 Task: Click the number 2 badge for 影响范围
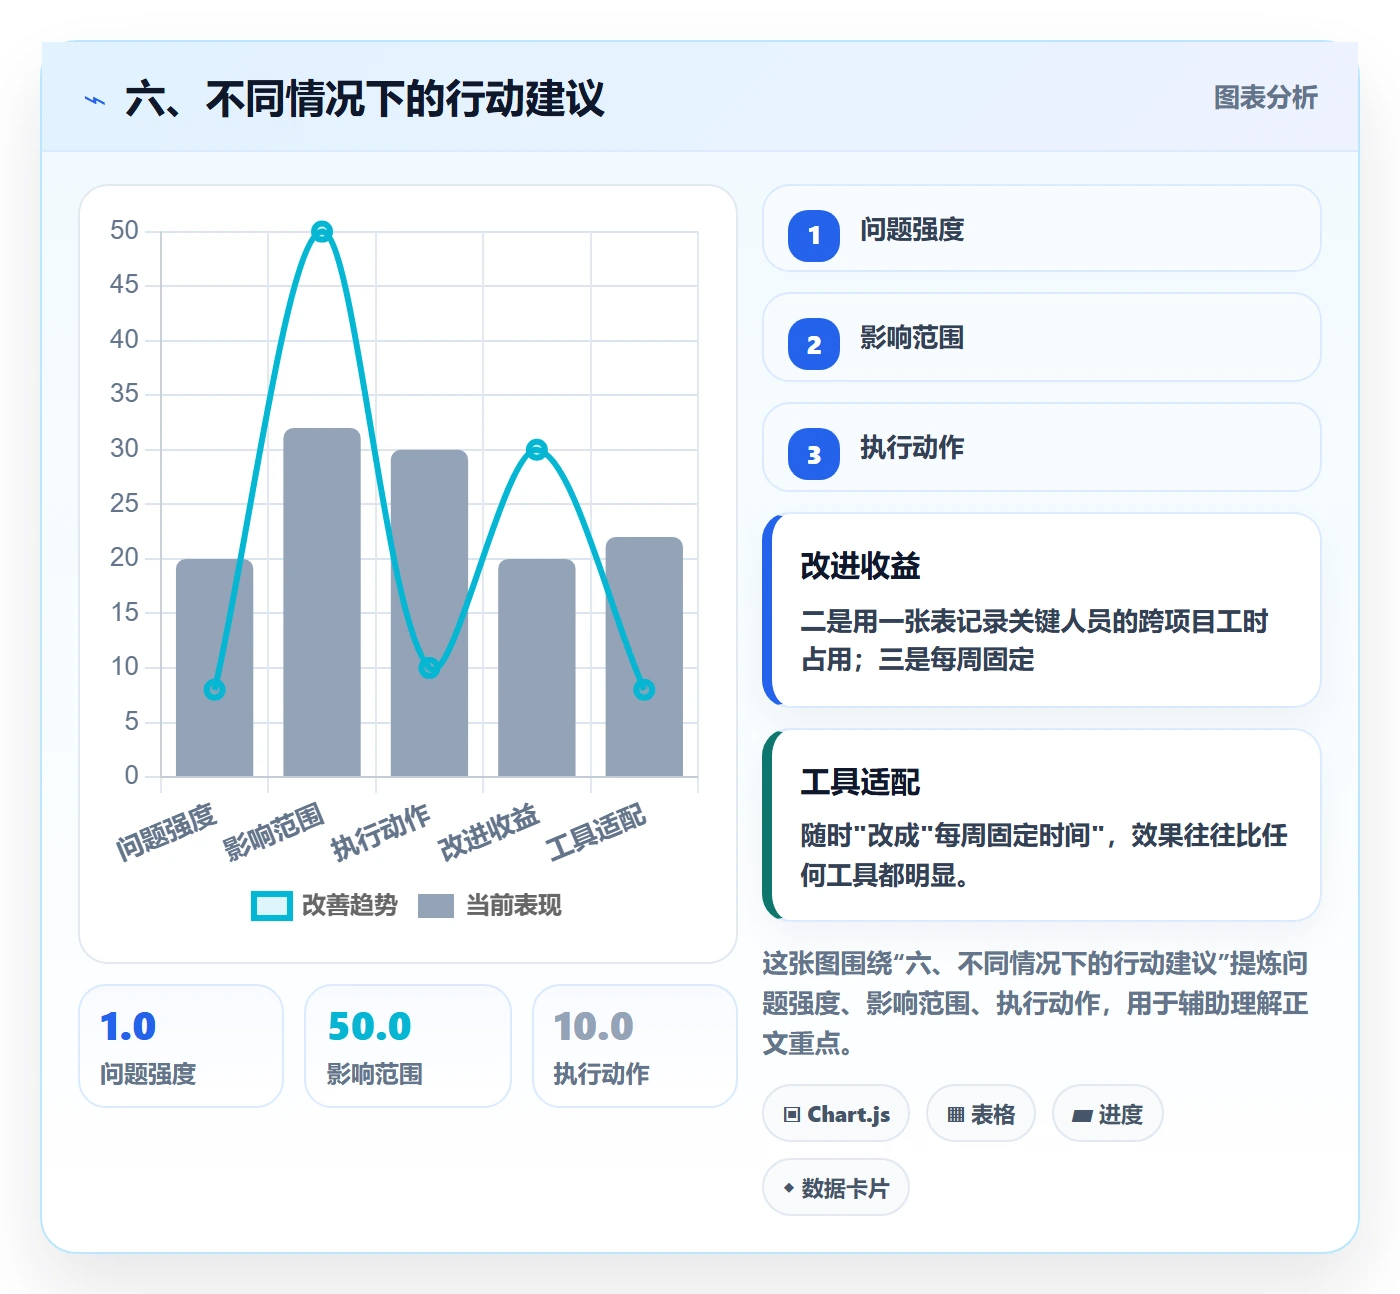point(814,345)
